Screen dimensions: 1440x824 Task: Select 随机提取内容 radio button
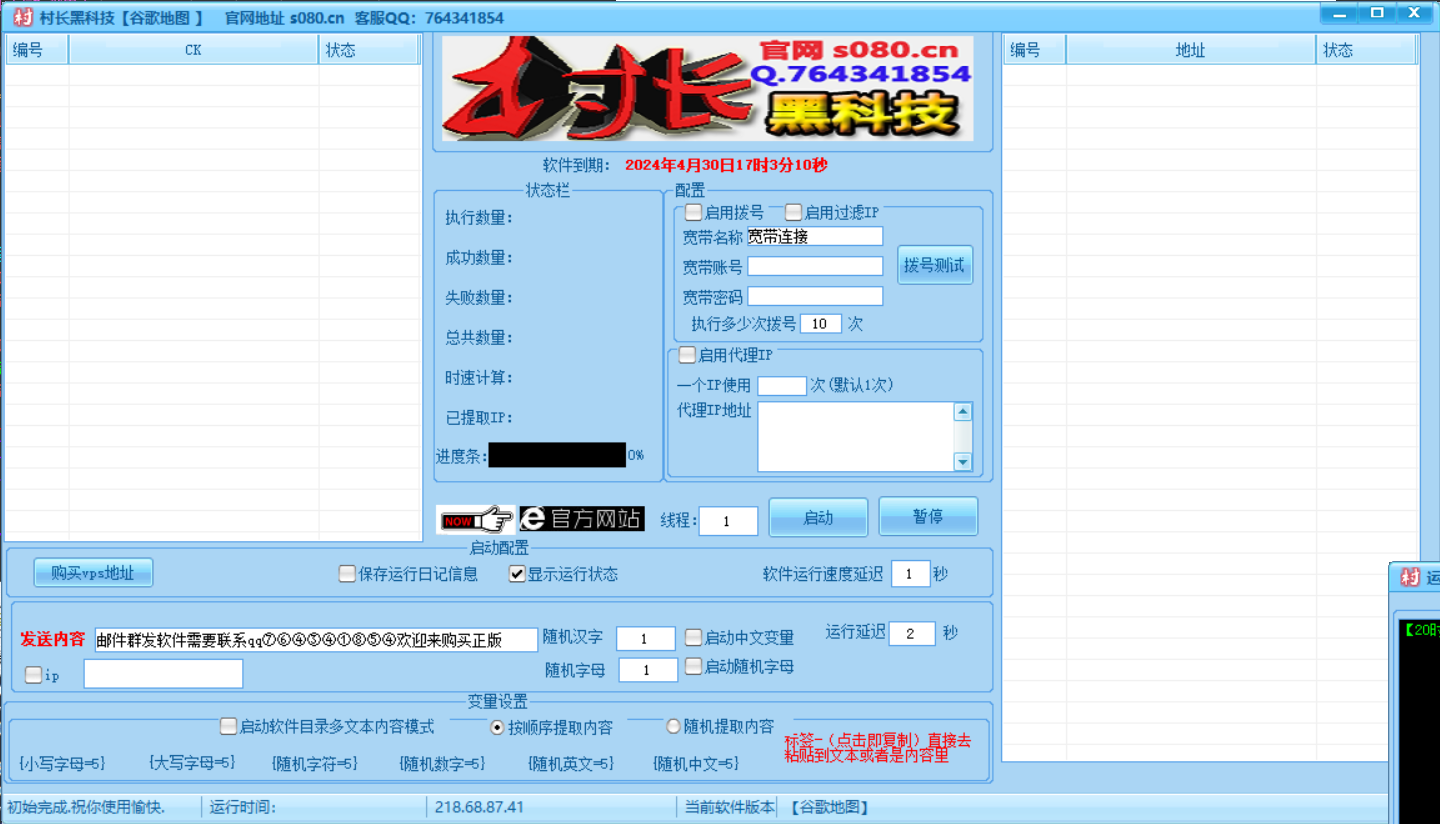pos(673,726)
